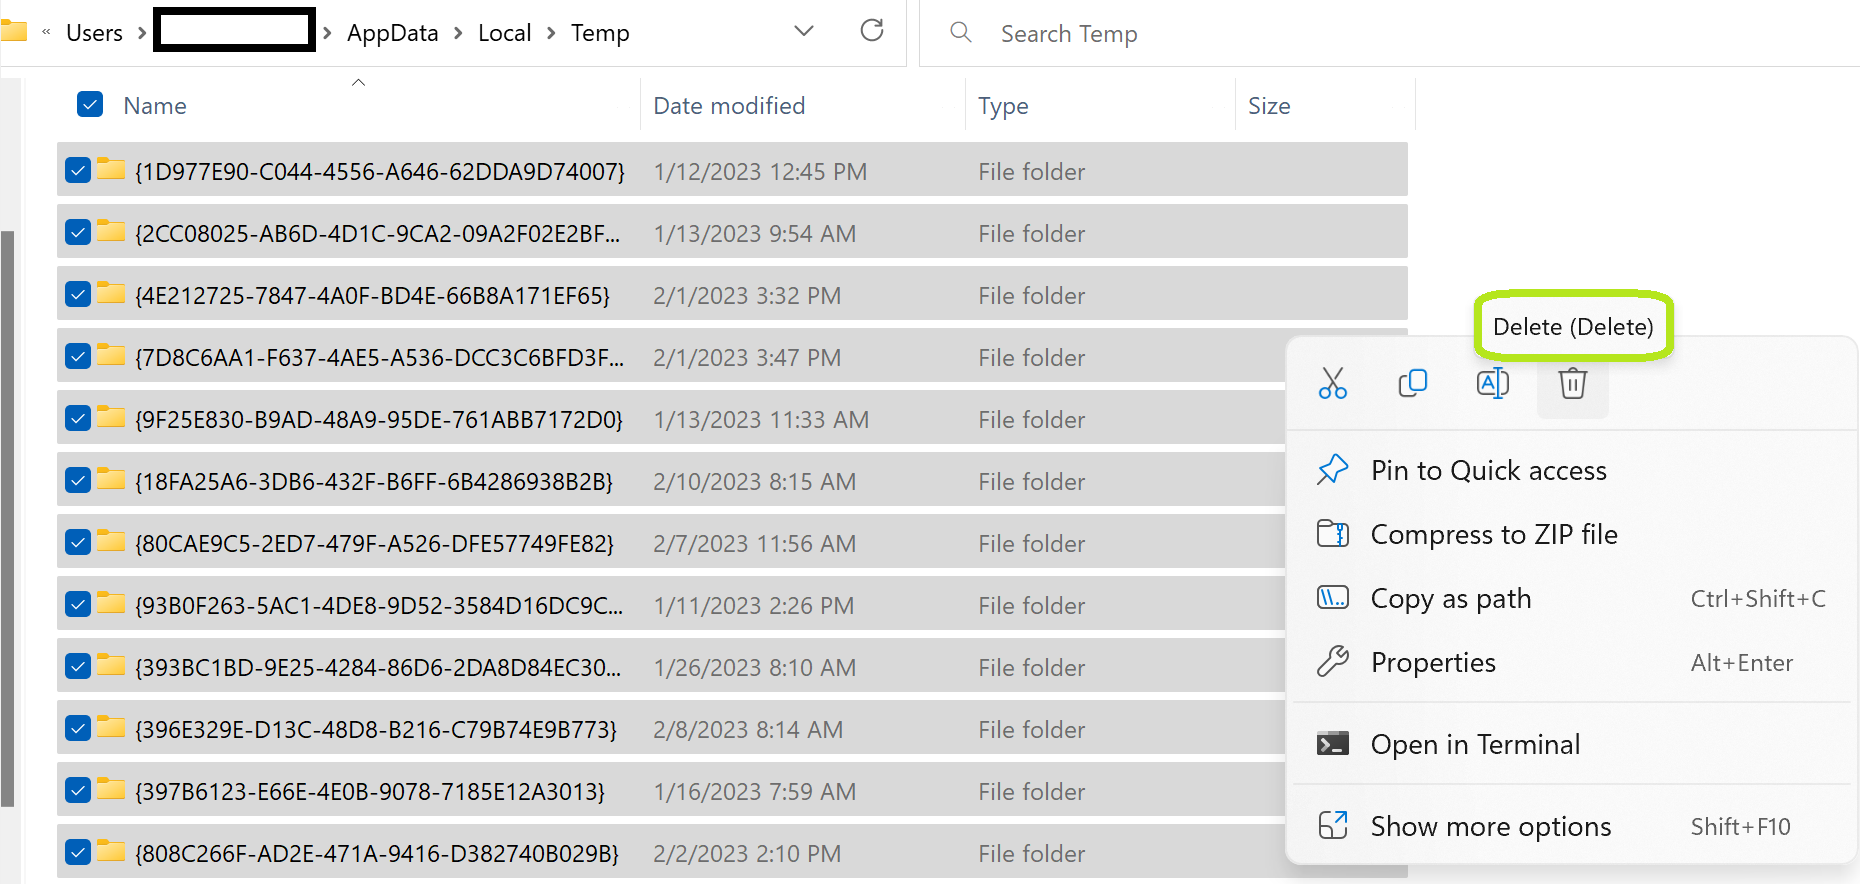Choose Copy as path

point(1451,598)
